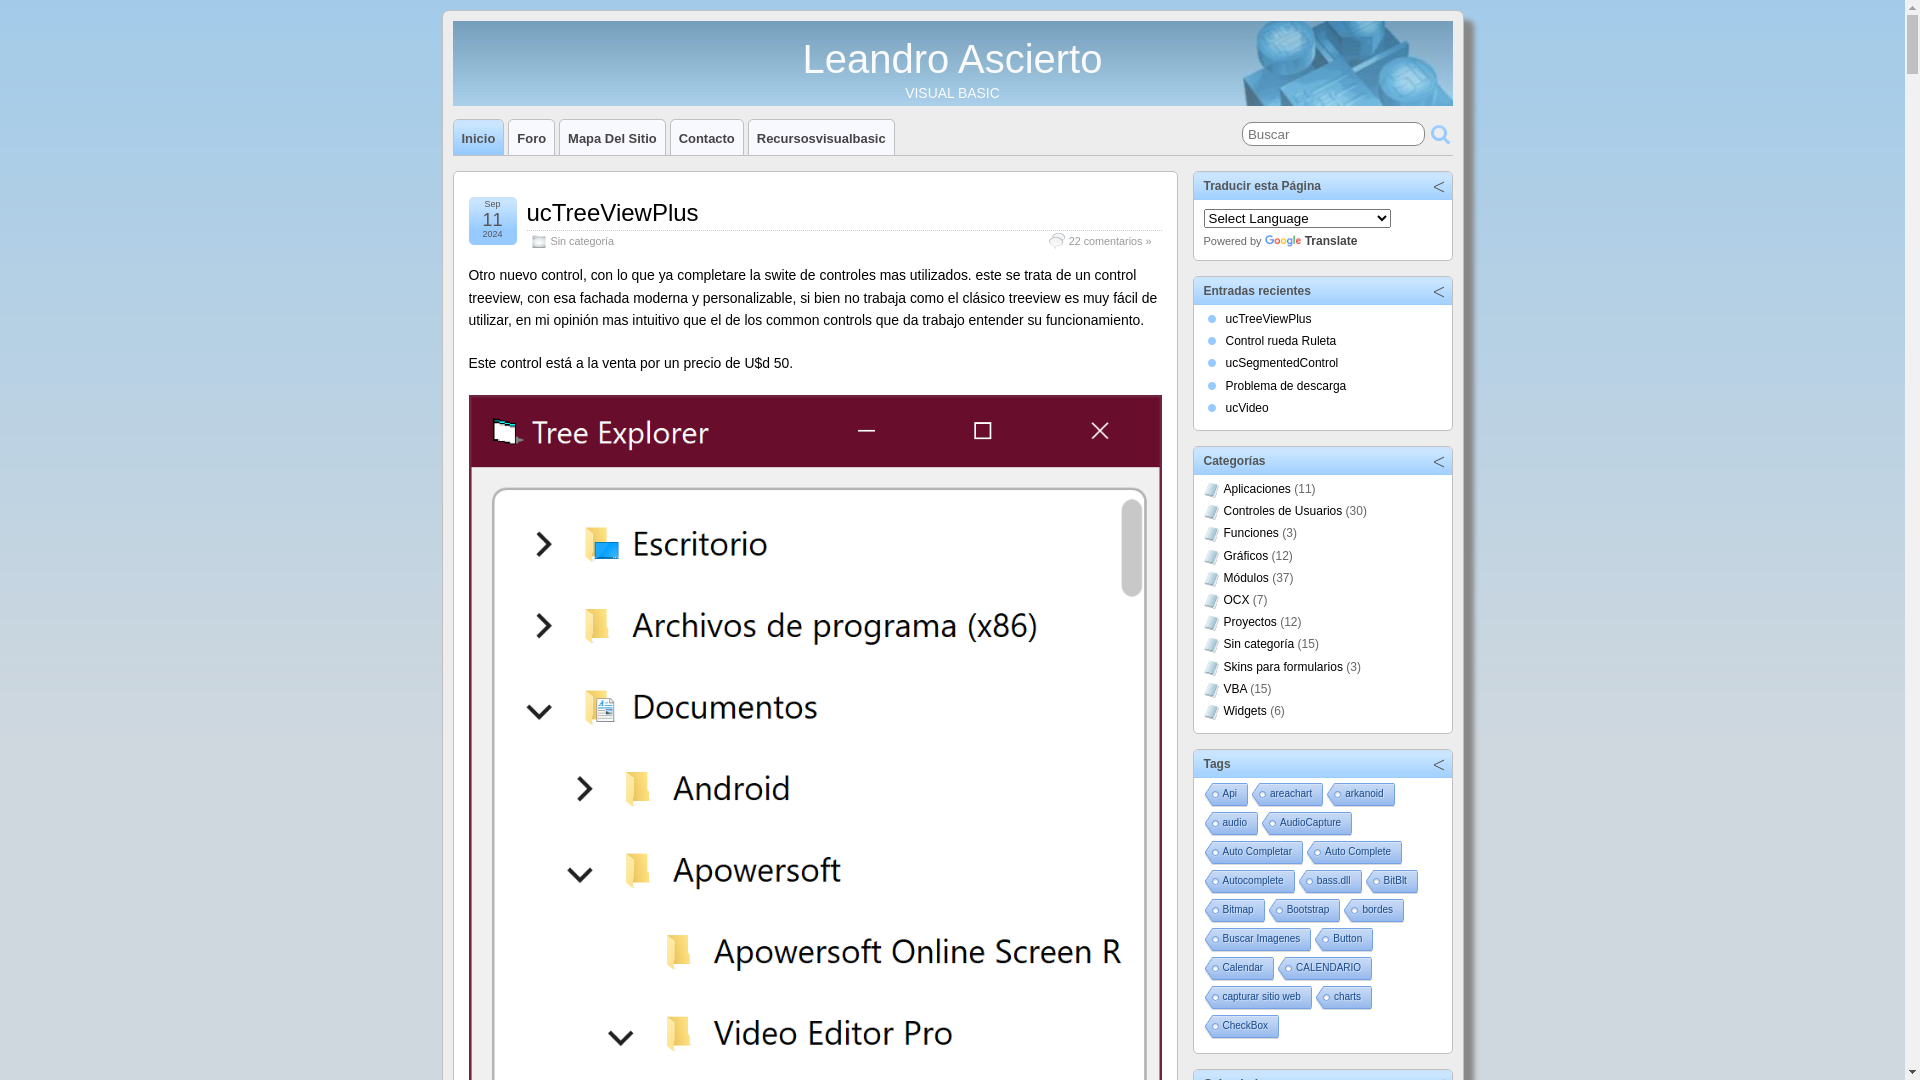Image resolution: width=1920 pixels, height=1080 pixels.
Task: Collapse the Categorías widget arrow
Action: 1438,462
